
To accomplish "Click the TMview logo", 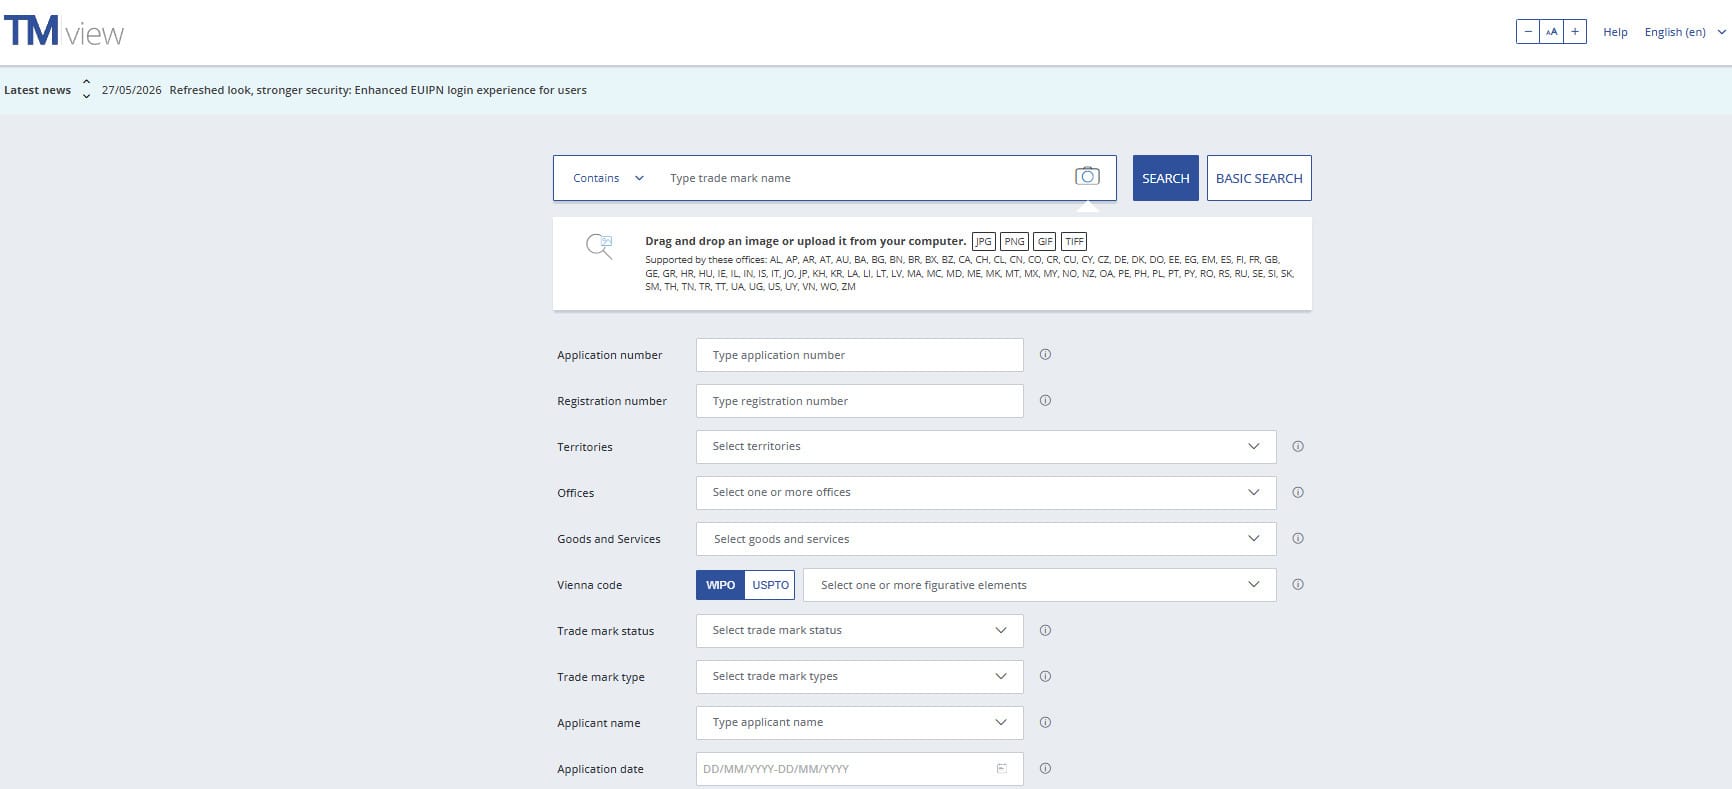I will (x=64, y=32).
